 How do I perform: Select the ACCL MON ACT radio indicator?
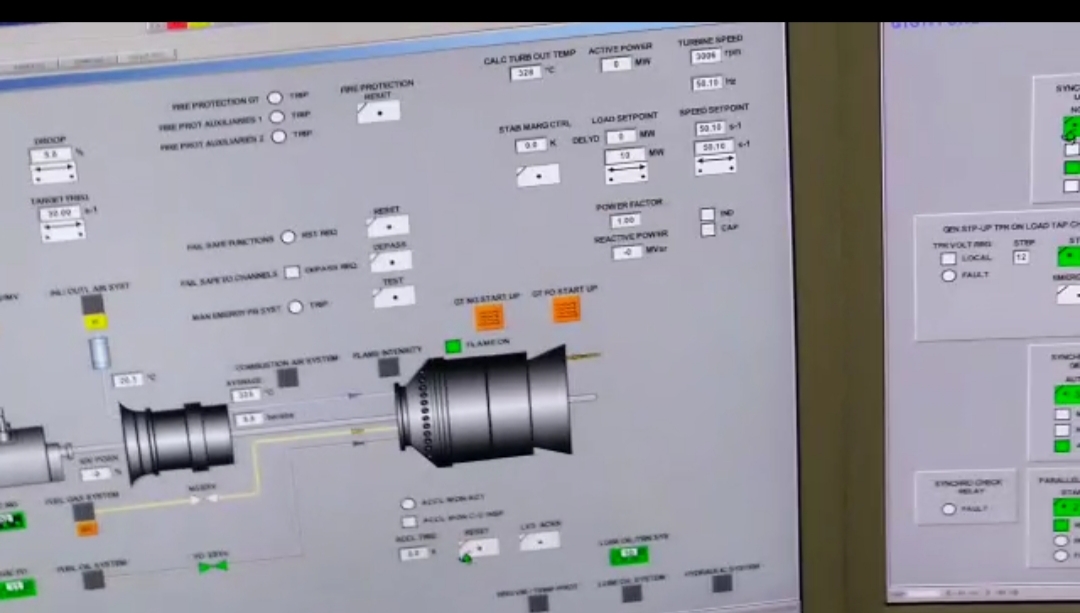(x=408, y=503)
